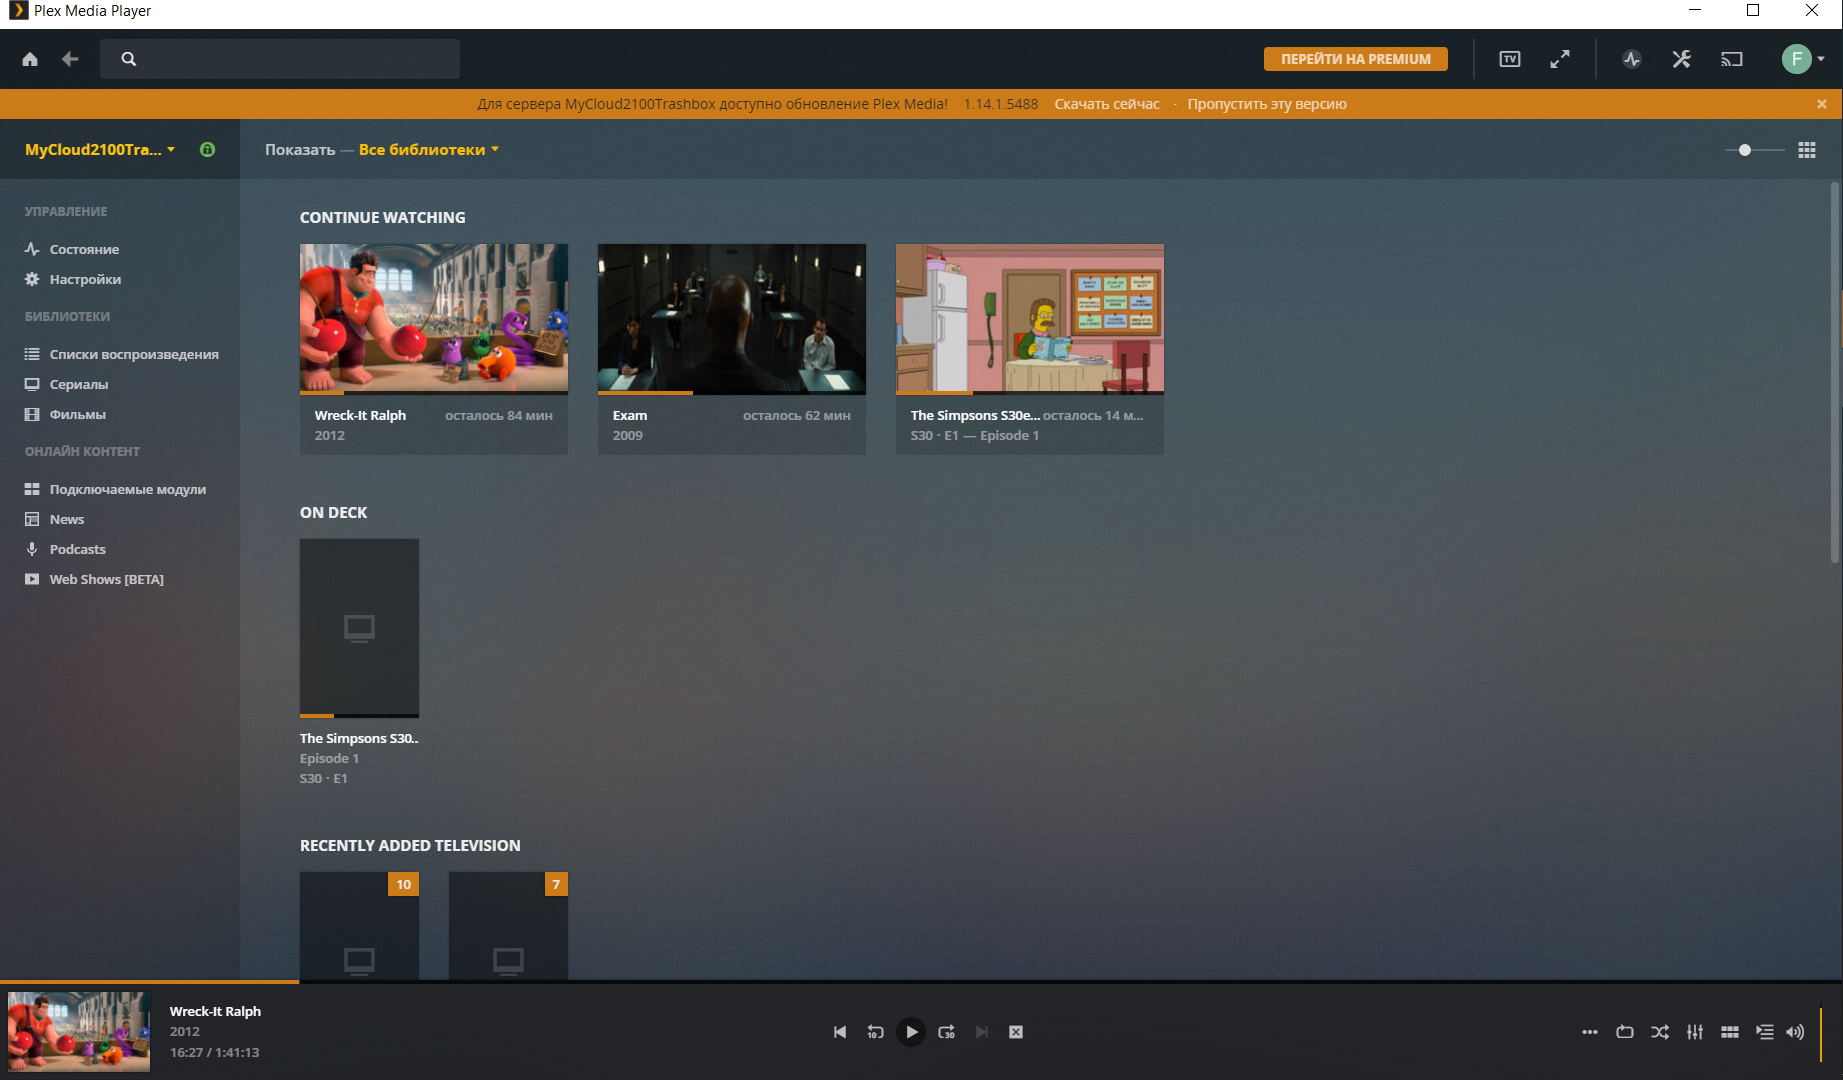Click the next track player control
Screen dimensions: 1843x1080
982,1032
